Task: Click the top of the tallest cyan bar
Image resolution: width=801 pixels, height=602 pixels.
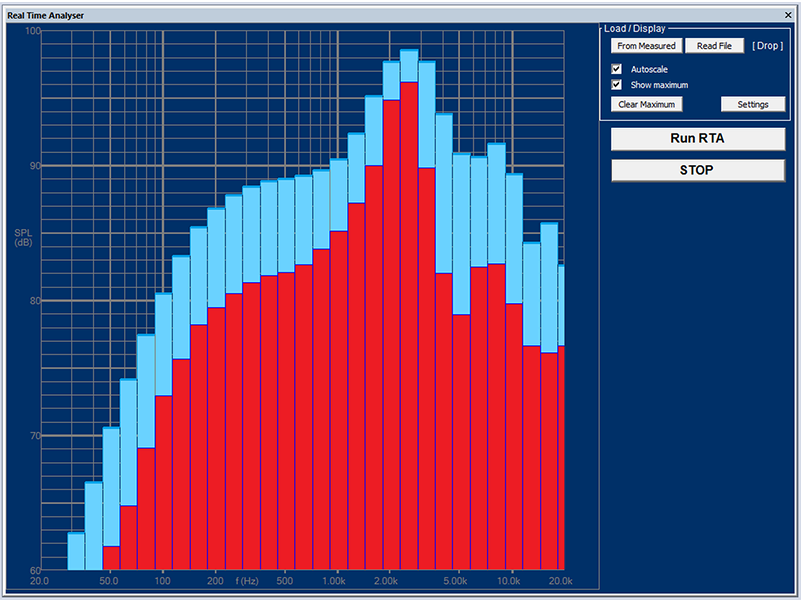Action: click(x=409, y=51)
